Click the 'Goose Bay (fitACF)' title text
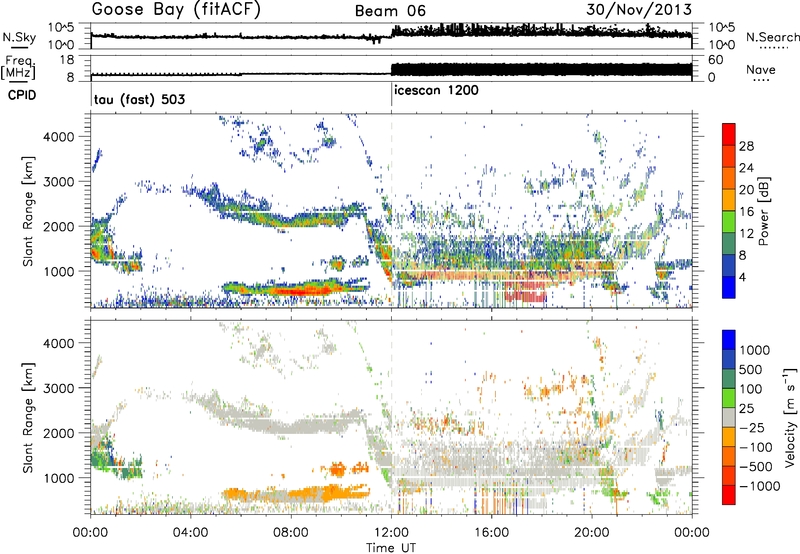Image resolution: width=800 pixels, height=554 pixels. pos(176,10)
